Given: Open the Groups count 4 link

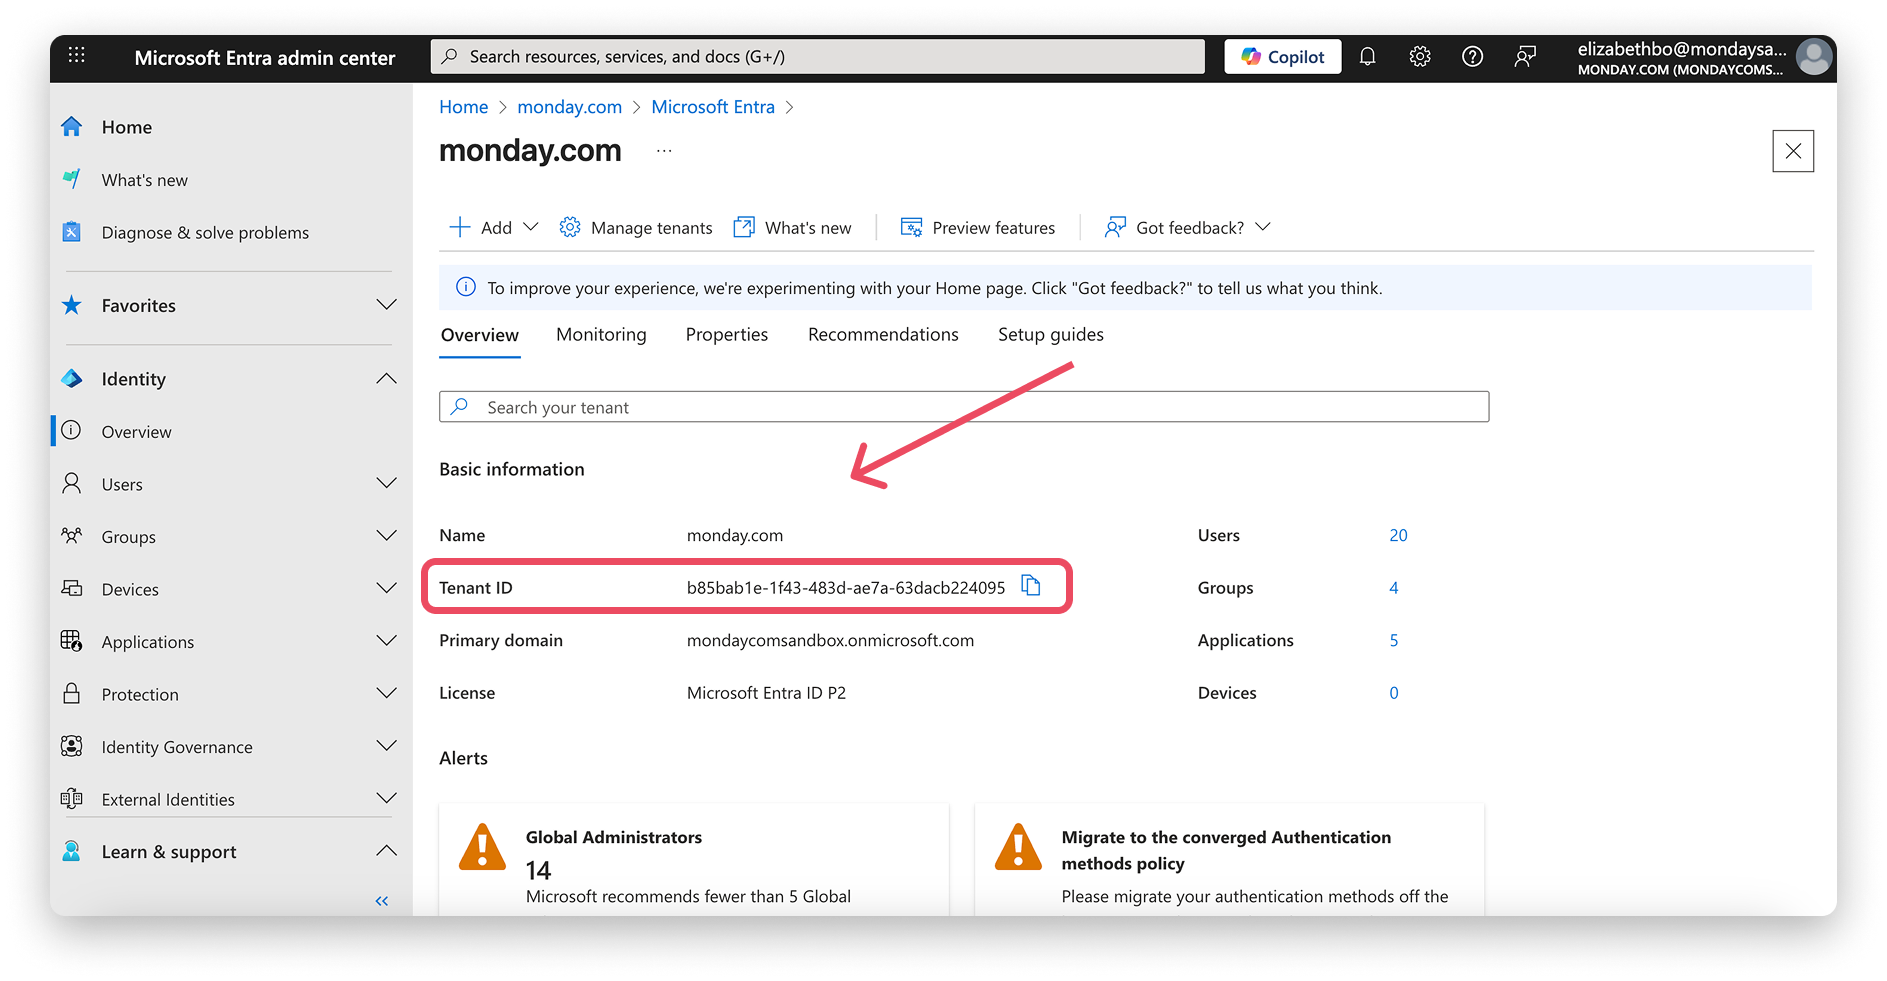Looking at the screenshot, I should coord(1394,588).
